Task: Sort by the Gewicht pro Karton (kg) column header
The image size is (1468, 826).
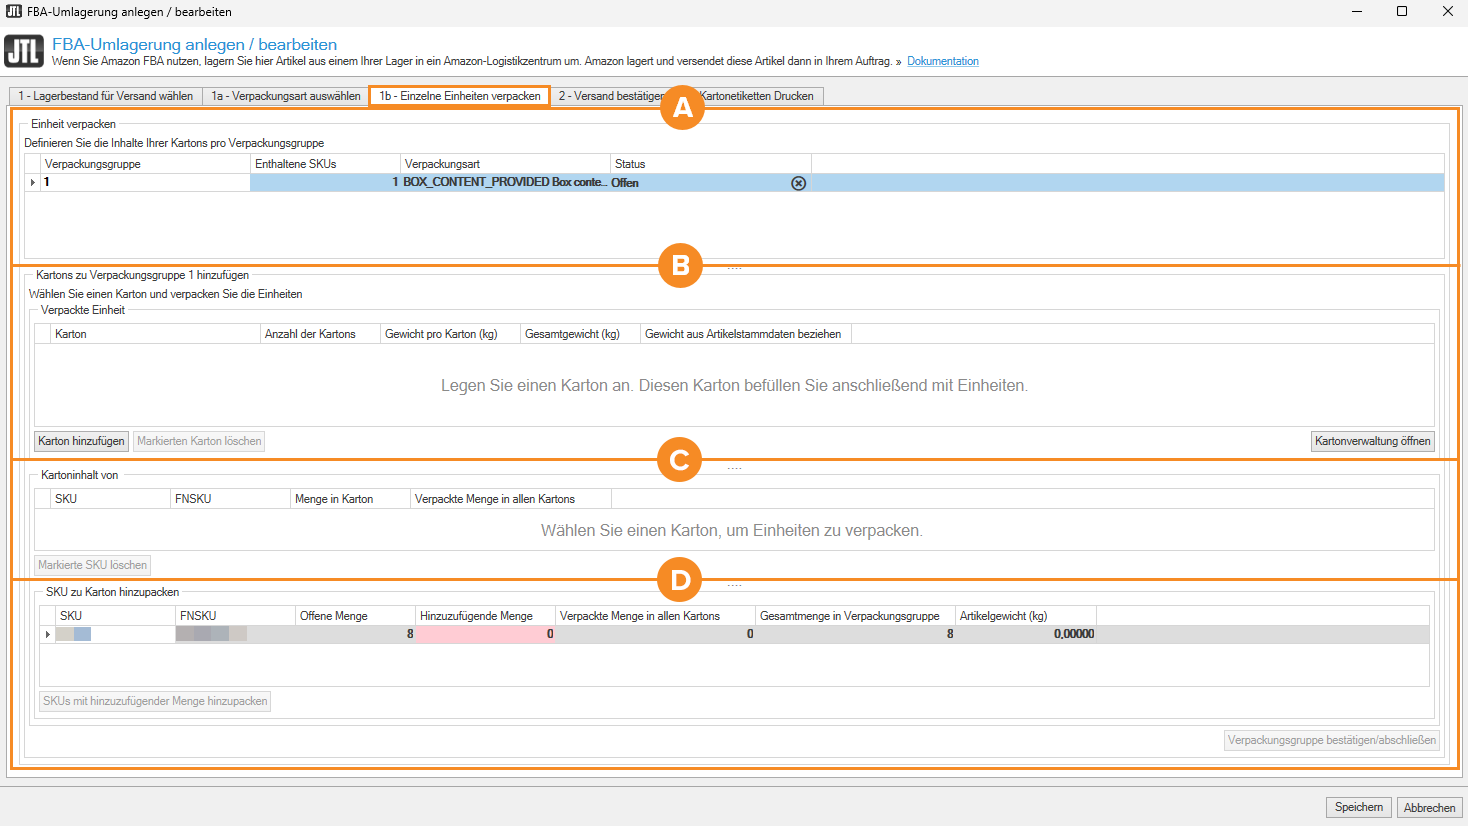Action: coord(441,334)
